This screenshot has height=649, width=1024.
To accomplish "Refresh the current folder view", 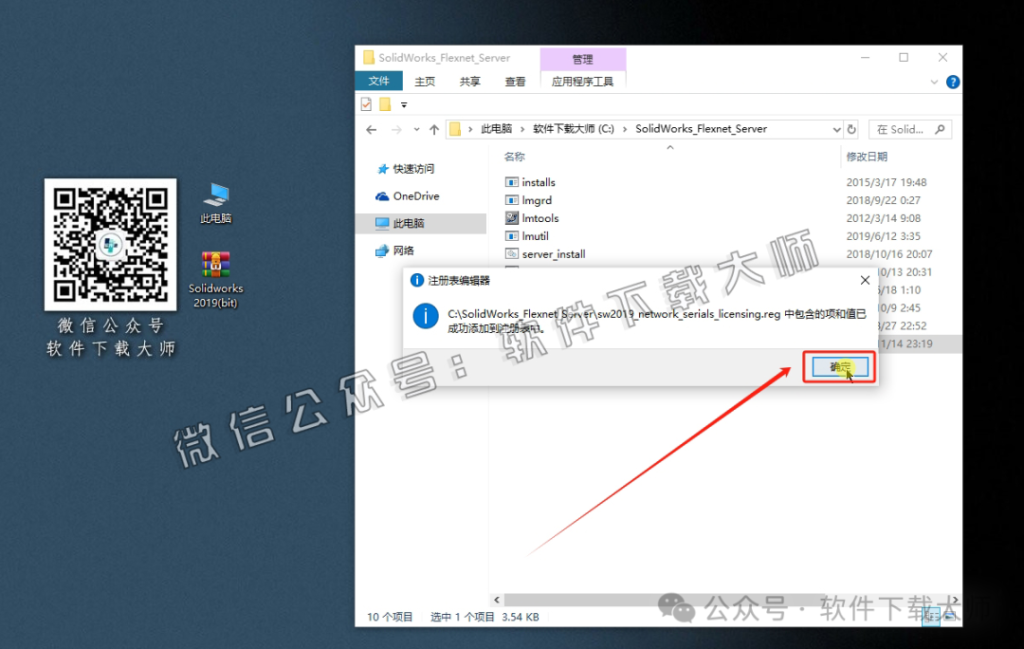I will 851,129.
